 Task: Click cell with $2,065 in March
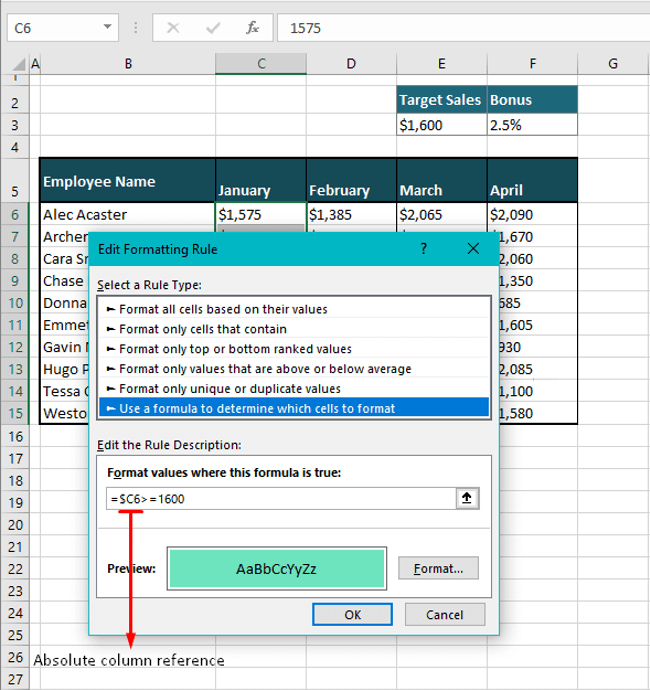pyautogui.click(x=442, y=214)
